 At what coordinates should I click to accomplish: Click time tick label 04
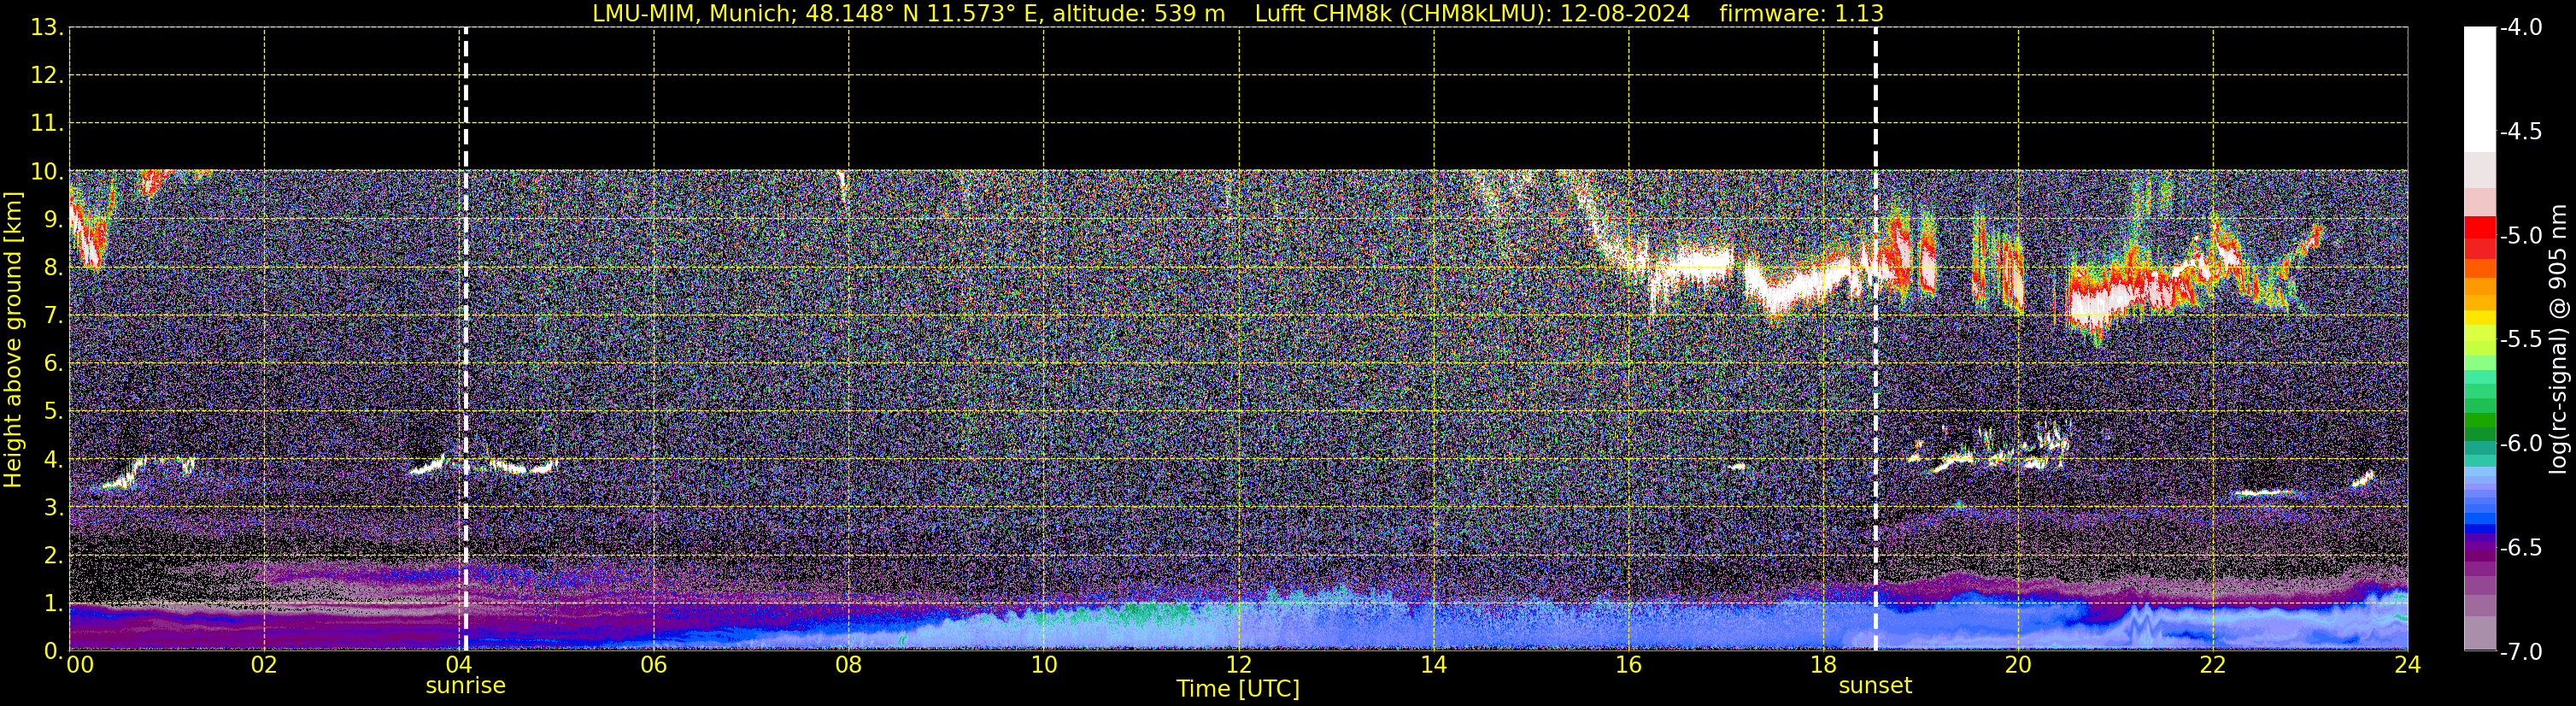[x=459, y=665]
